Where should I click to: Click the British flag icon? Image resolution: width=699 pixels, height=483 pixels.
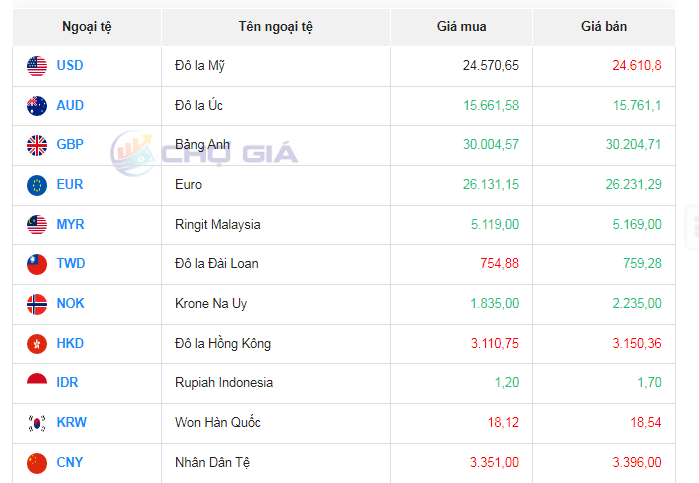37,145
